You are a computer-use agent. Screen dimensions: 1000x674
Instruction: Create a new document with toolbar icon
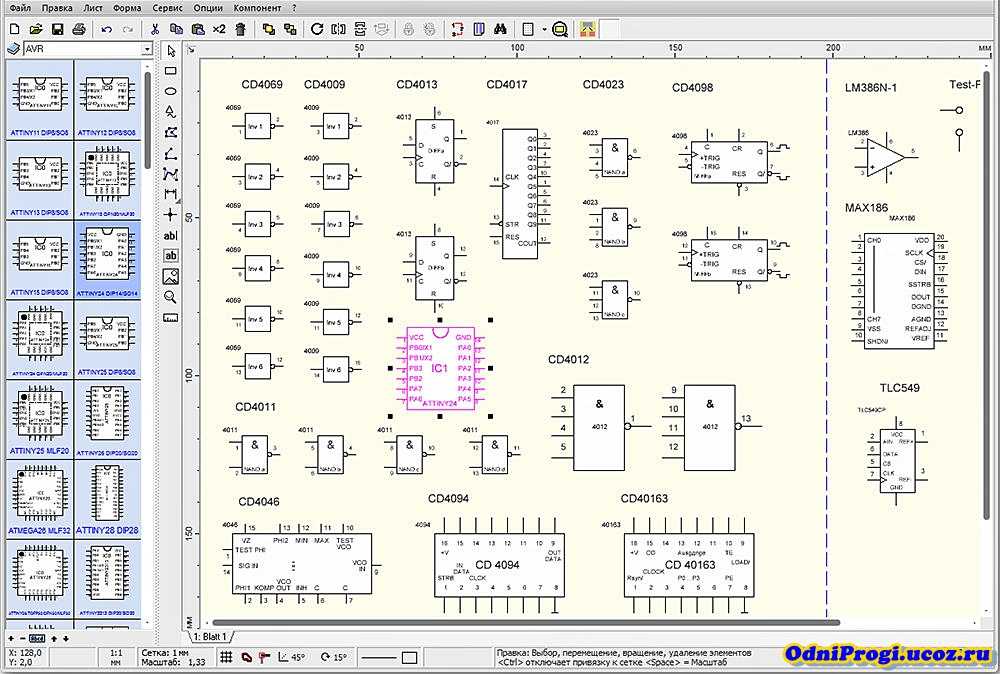15,29
